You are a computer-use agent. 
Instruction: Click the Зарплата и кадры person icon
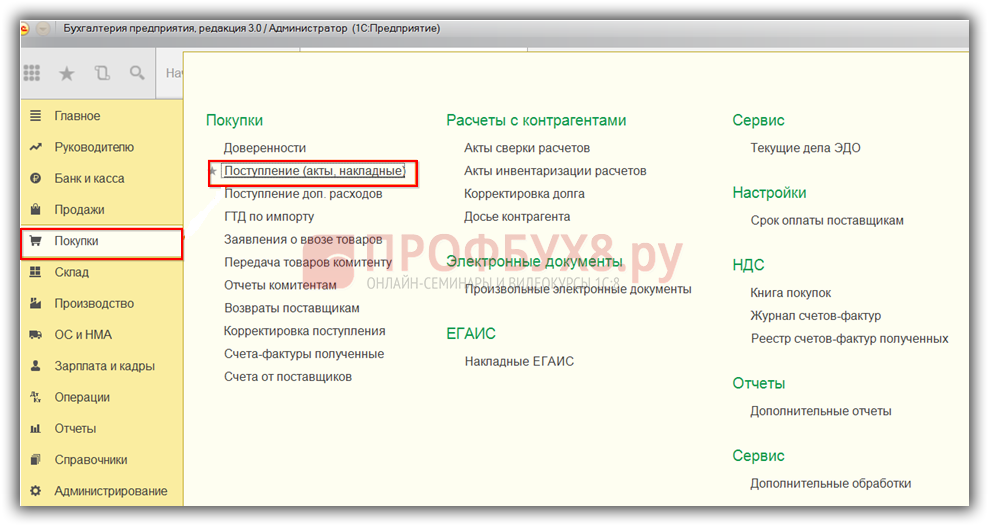pos(36,366)
